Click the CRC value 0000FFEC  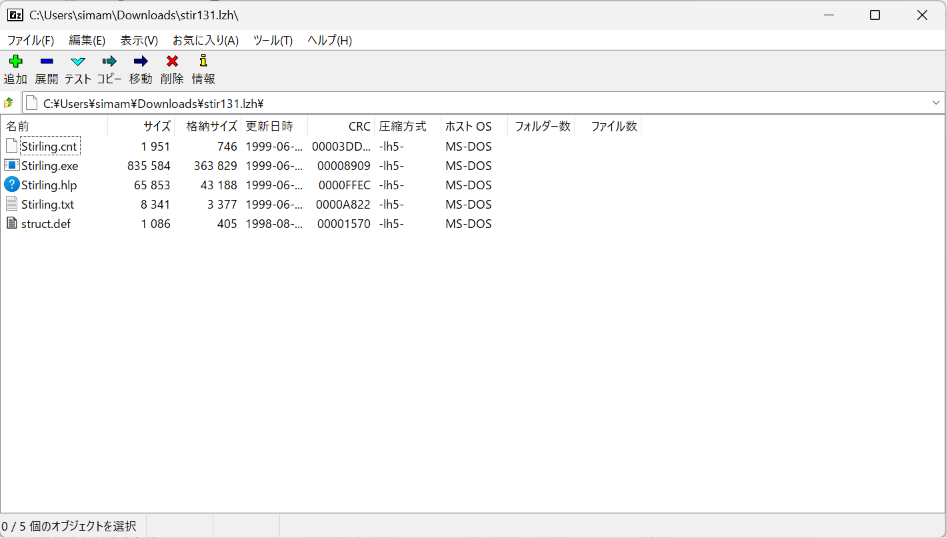pyautogui.click(x=344, y=185)
